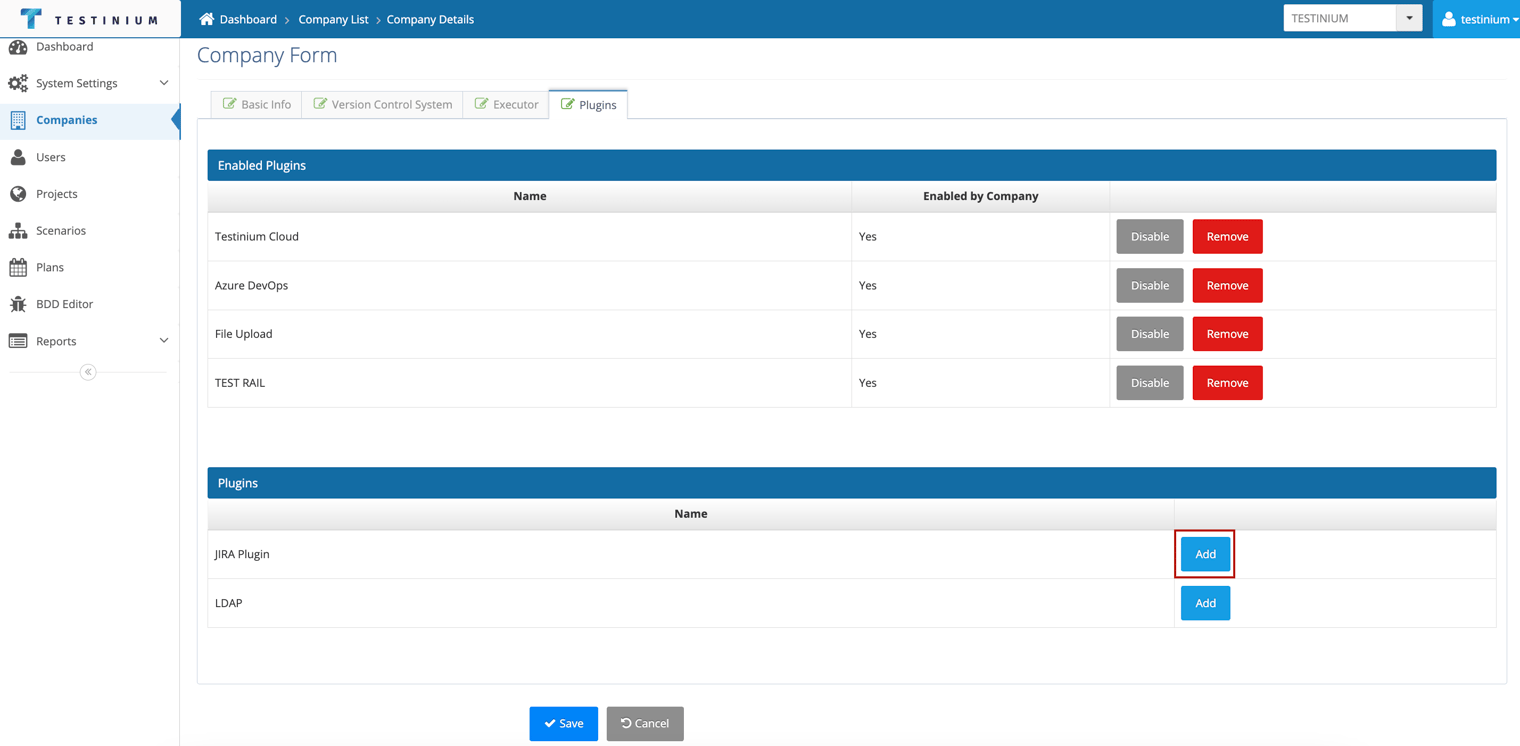Click the TEST RAIL plugin name
1520x746 pixels.
point(240,383)
